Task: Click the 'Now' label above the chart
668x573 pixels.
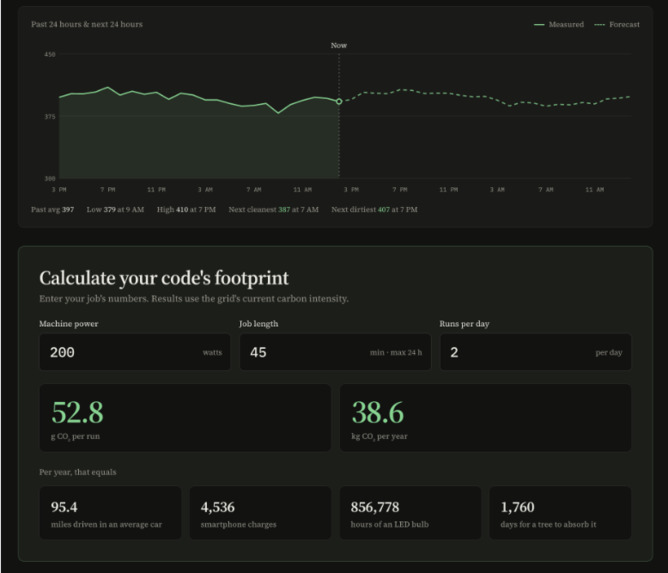Action: 339,45
